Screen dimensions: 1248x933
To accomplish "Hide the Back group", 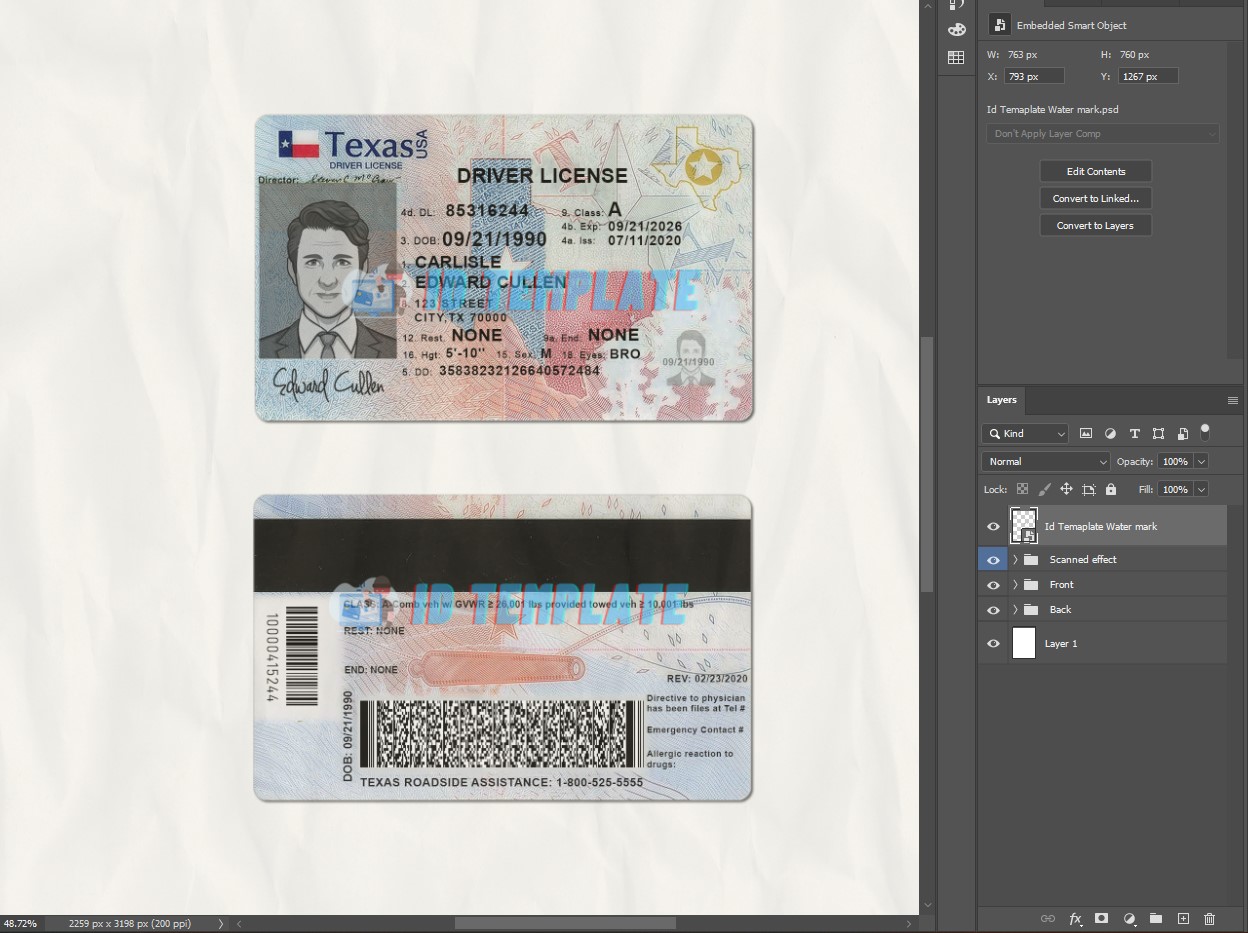I will [x=993, y=610].
